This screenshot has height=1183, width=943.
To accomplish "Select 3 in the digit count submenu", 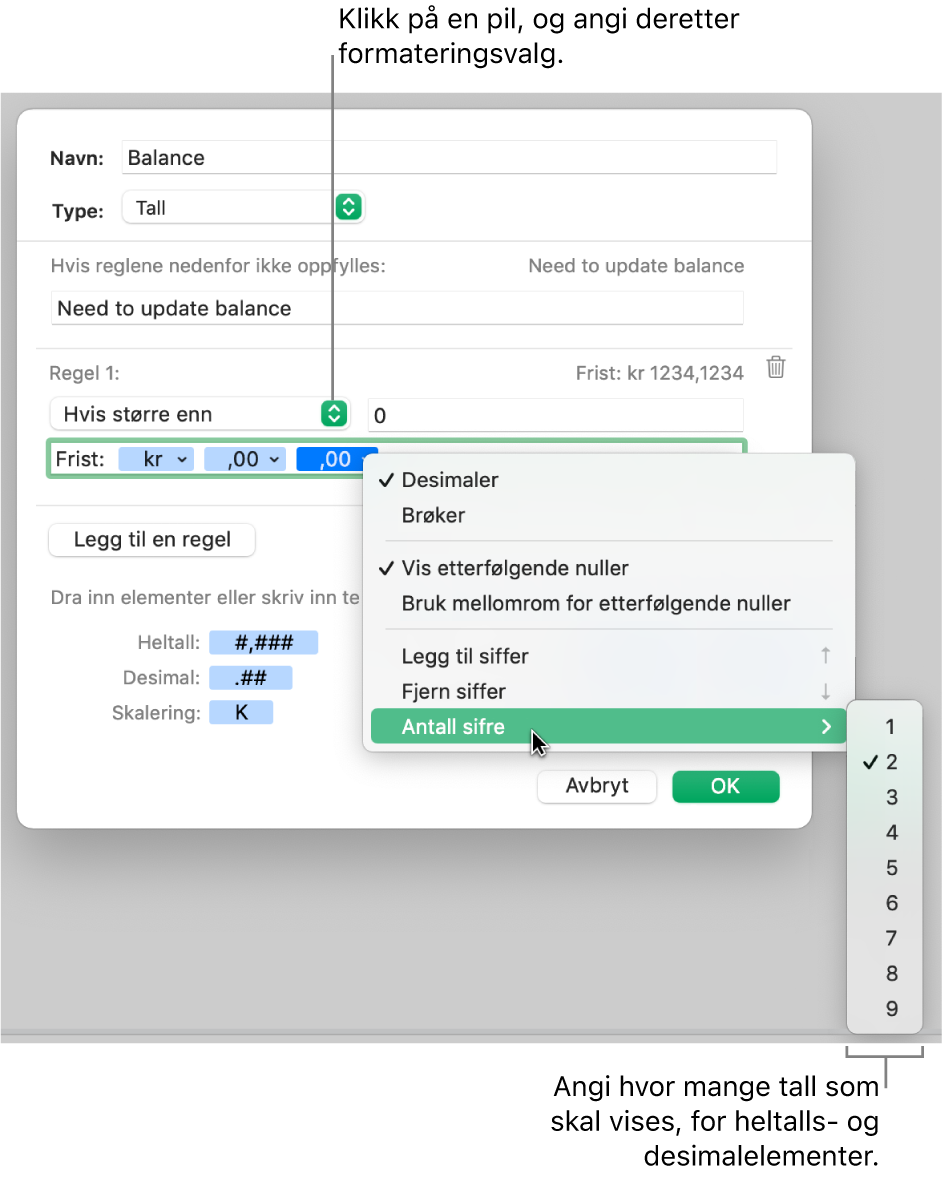I will click(885, 797).
